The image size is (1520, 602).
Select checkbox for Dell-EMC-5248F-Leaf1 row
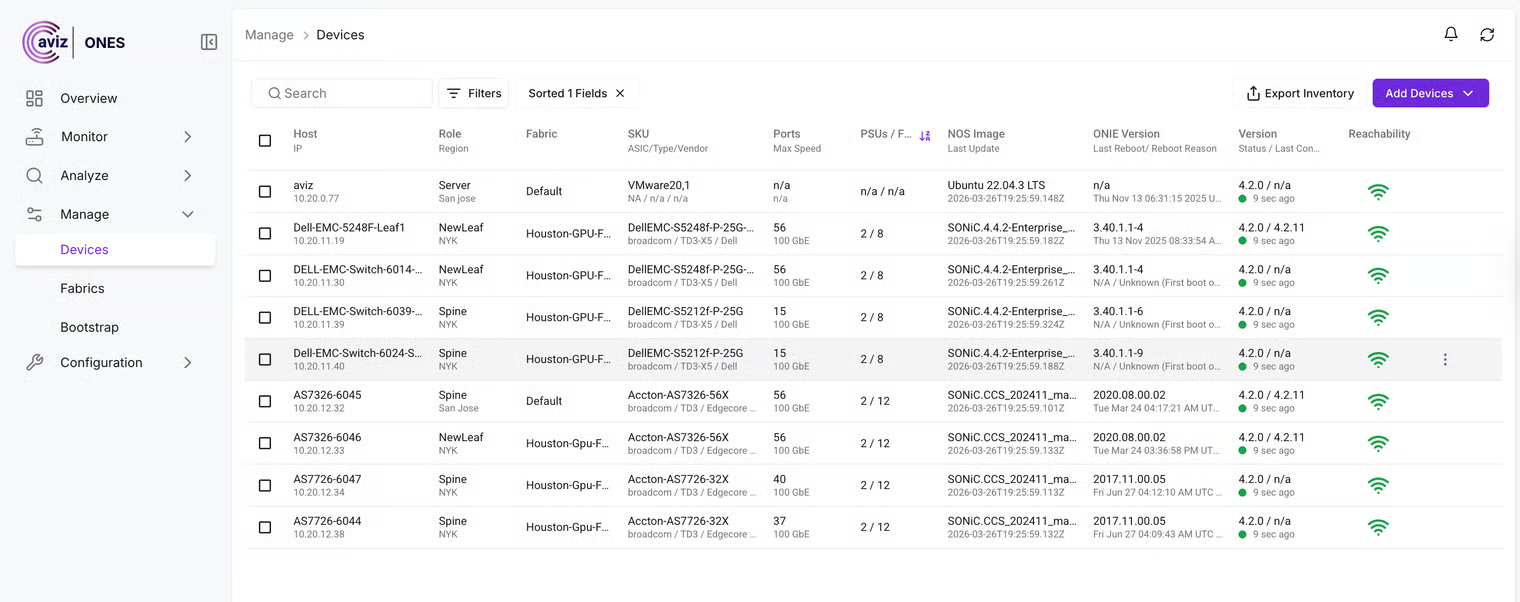(265, 234)
